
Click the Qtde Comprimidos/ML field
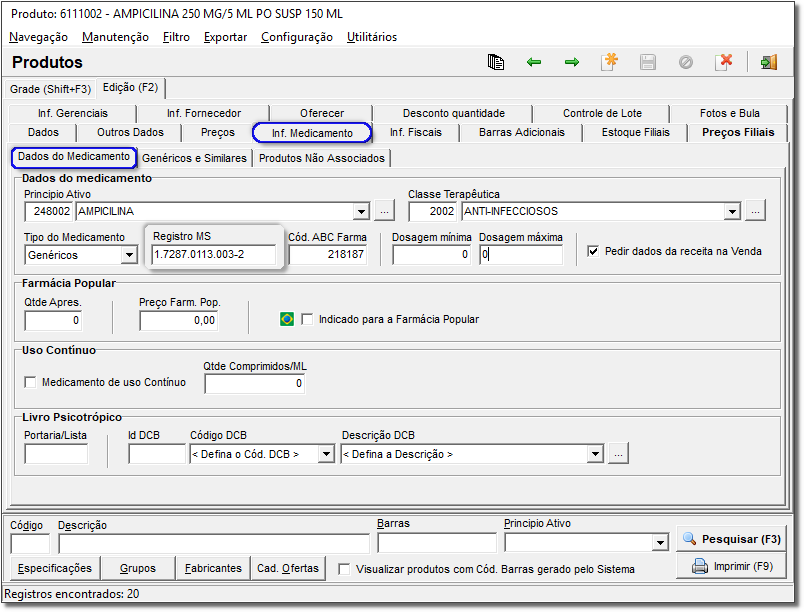click(x=254, y=383)
